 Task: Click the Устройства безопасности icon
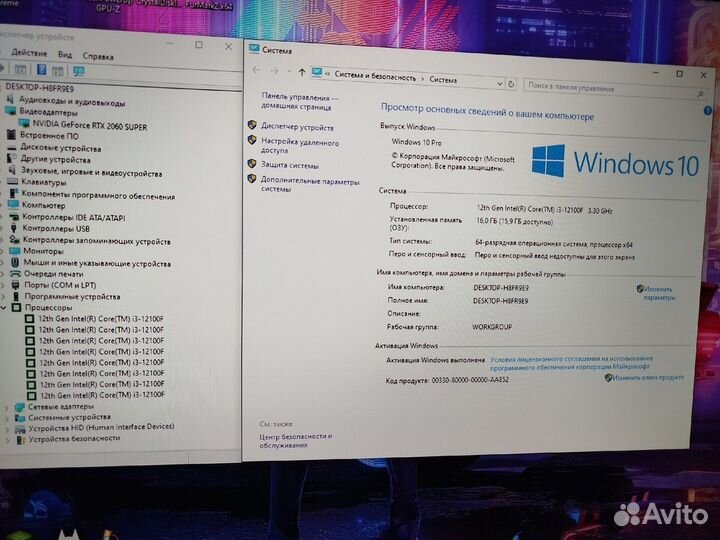(21, 439)
